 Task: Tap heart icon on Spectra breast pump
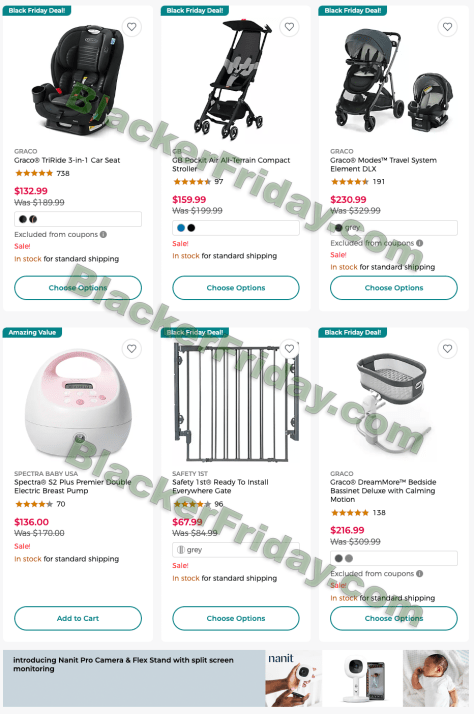coord(132,349)
